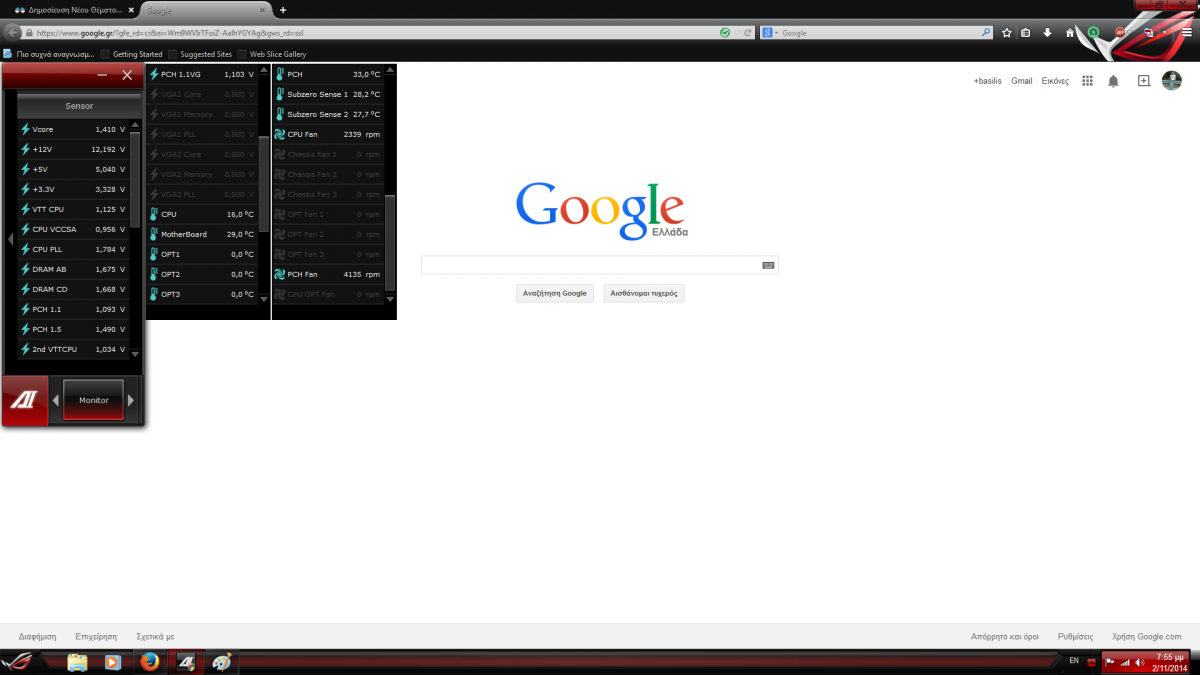Click the right arrow beside Monitor

(x=131, y=400)
